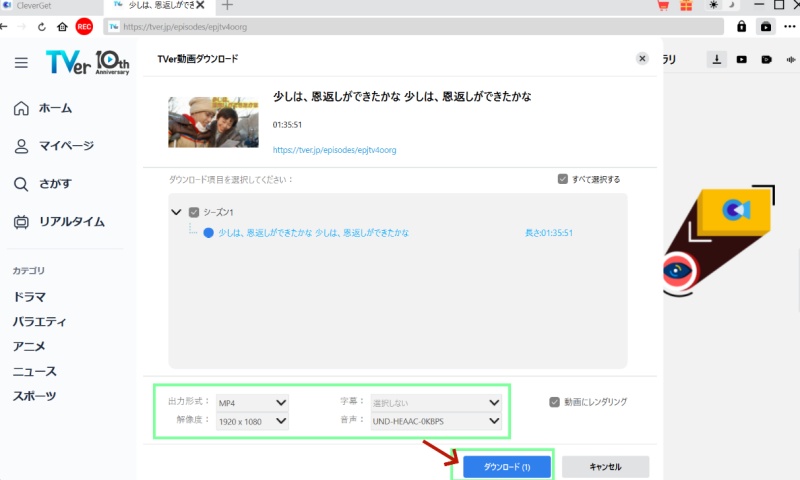
Task: Switch to light theme sun icon
Action: [713, 5]
